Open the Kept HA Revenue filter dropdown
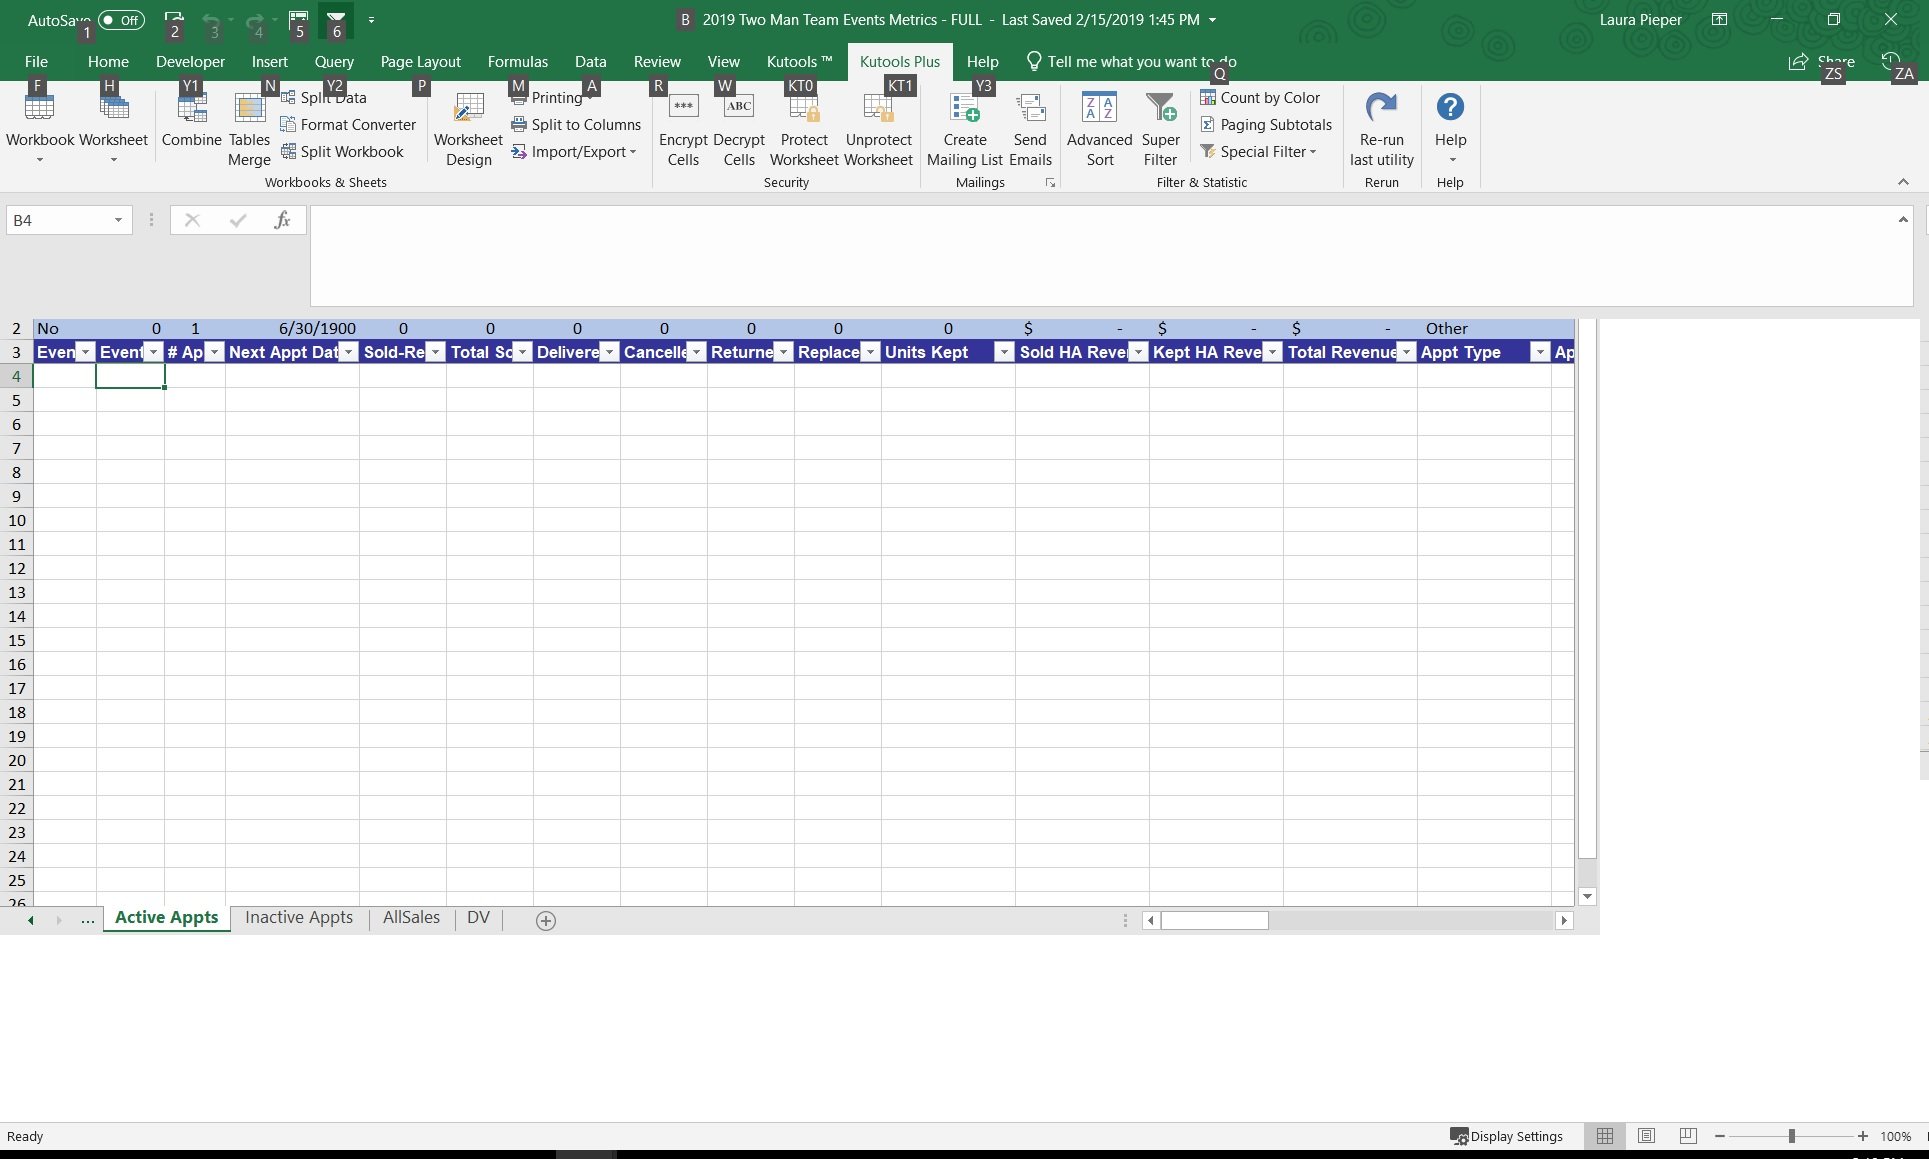This screenshot has width=1929, height=1159. [x=1272, y=352]
